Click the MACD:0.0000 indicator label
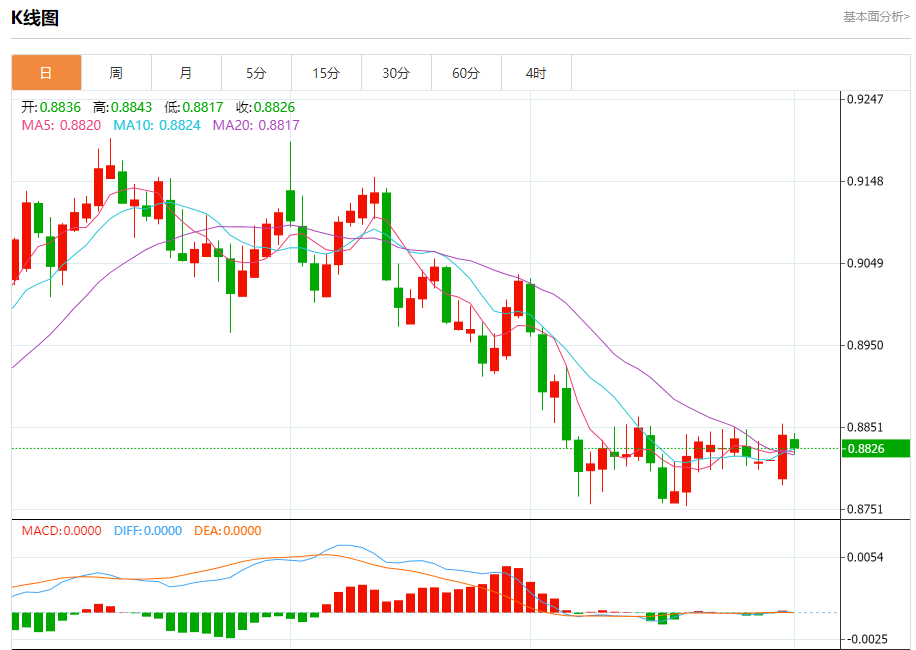This screenshot has width=916, height=650. tap(61, 531)
